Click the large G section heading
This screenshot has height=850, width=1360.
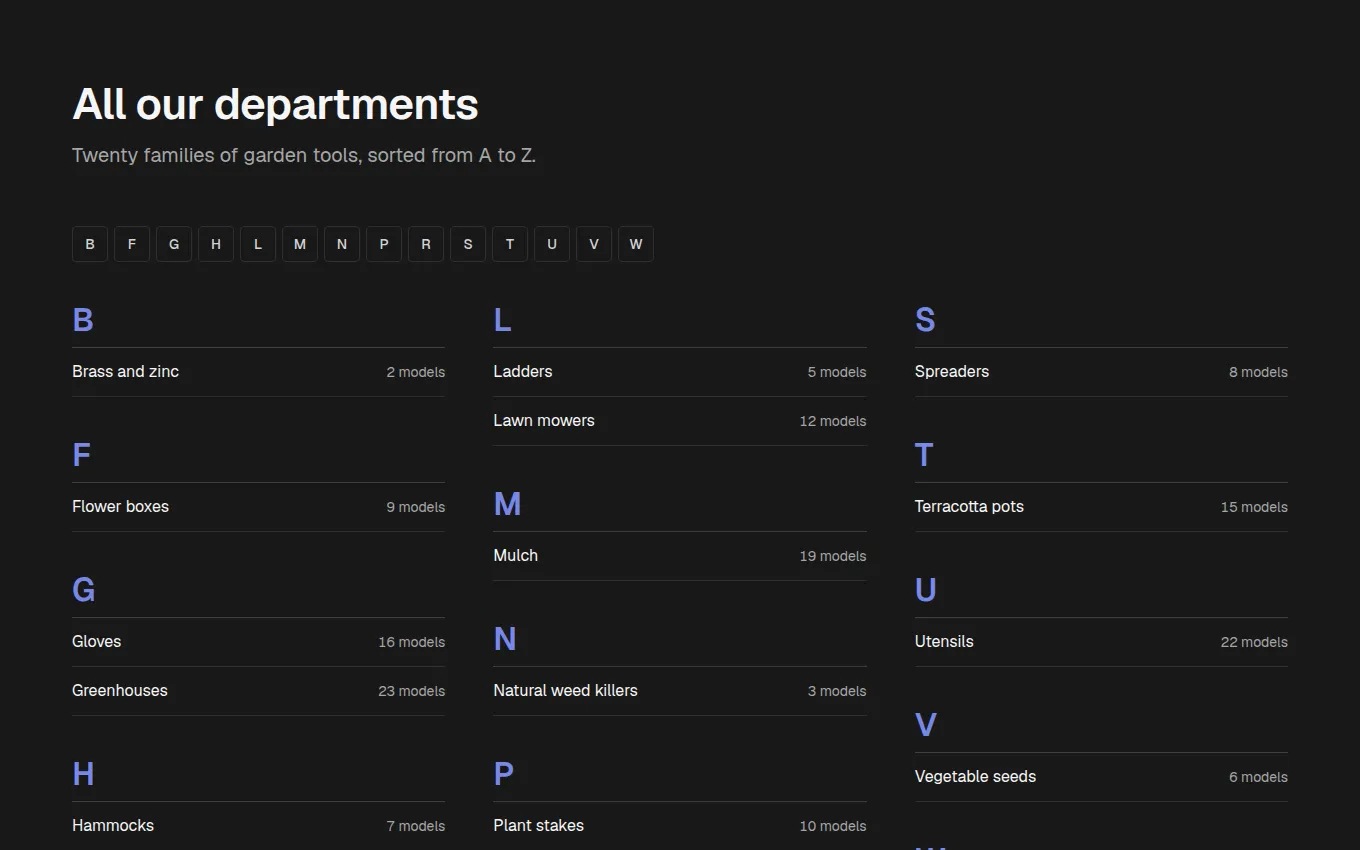(x=84, y=590)
